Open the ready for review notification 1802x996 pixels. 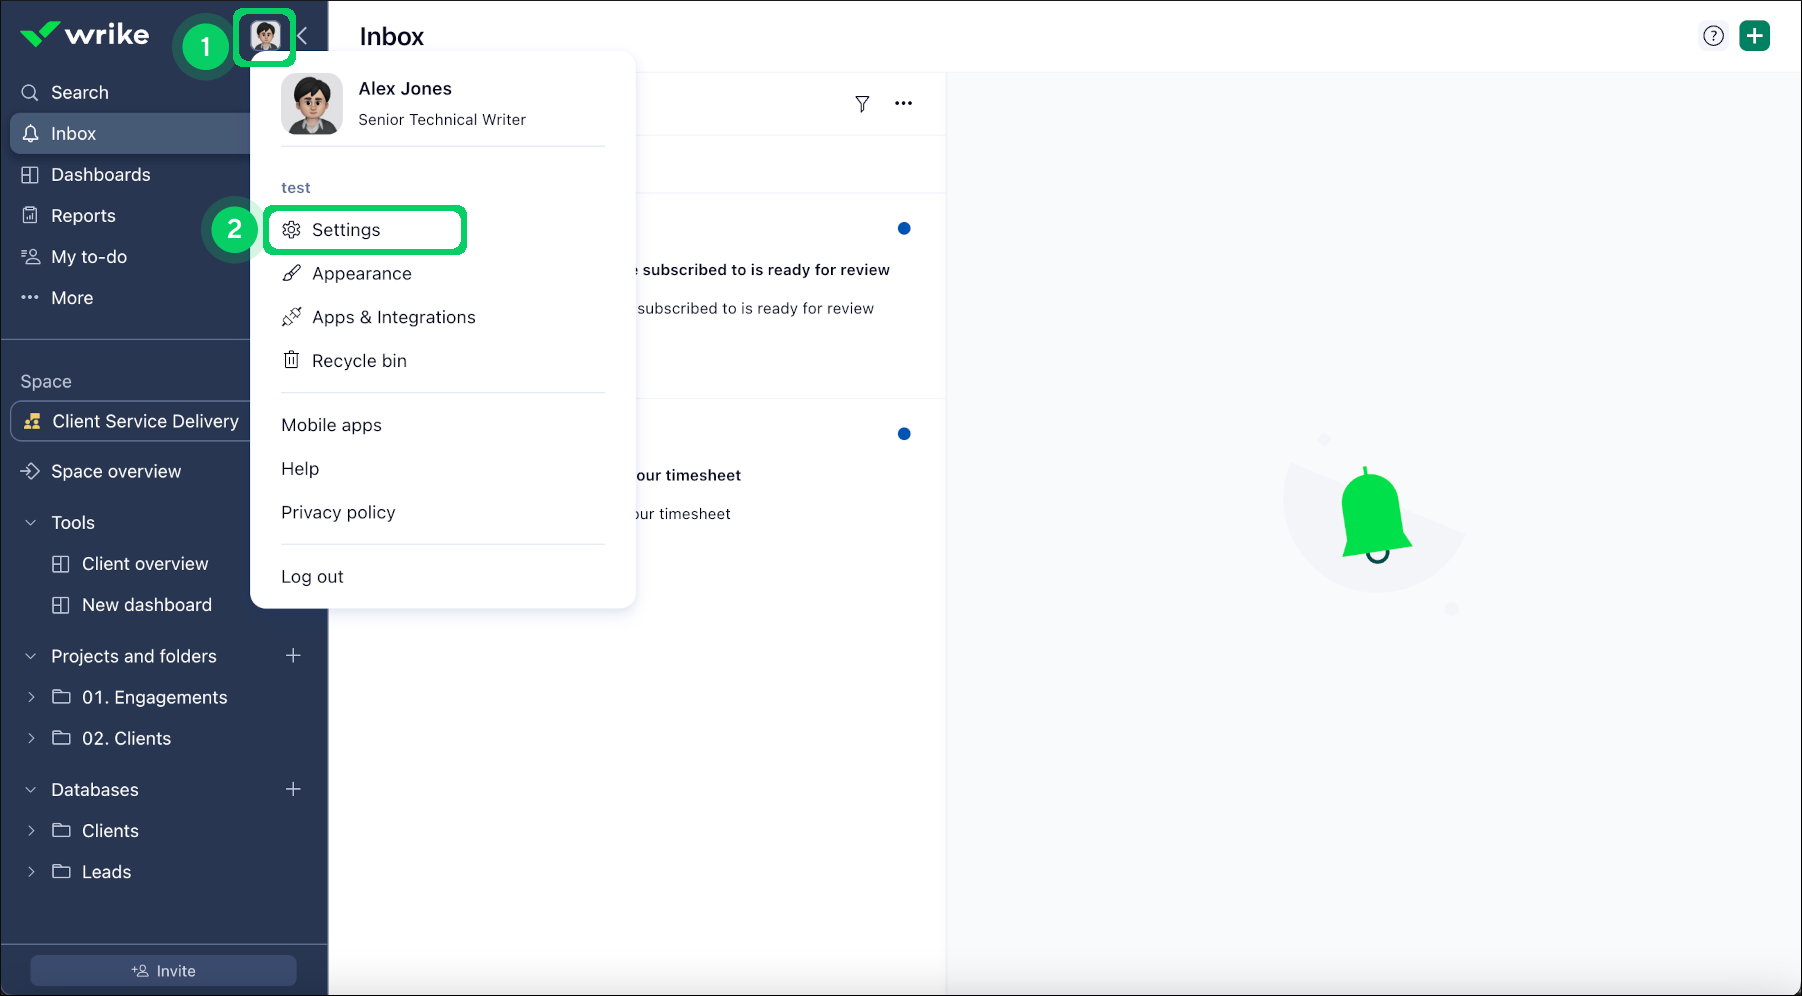click(x=790, y=295)
